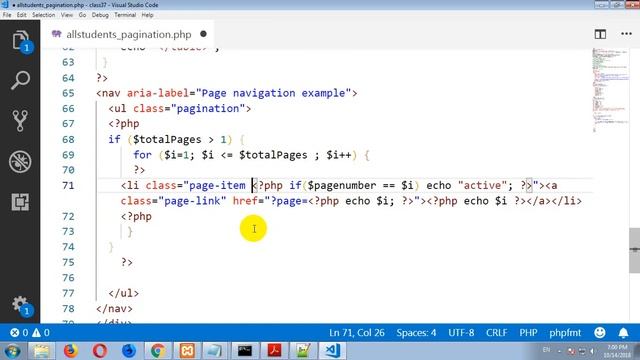Open the Debug view in activity bar
640x360 pixels.
click(20, 162)
